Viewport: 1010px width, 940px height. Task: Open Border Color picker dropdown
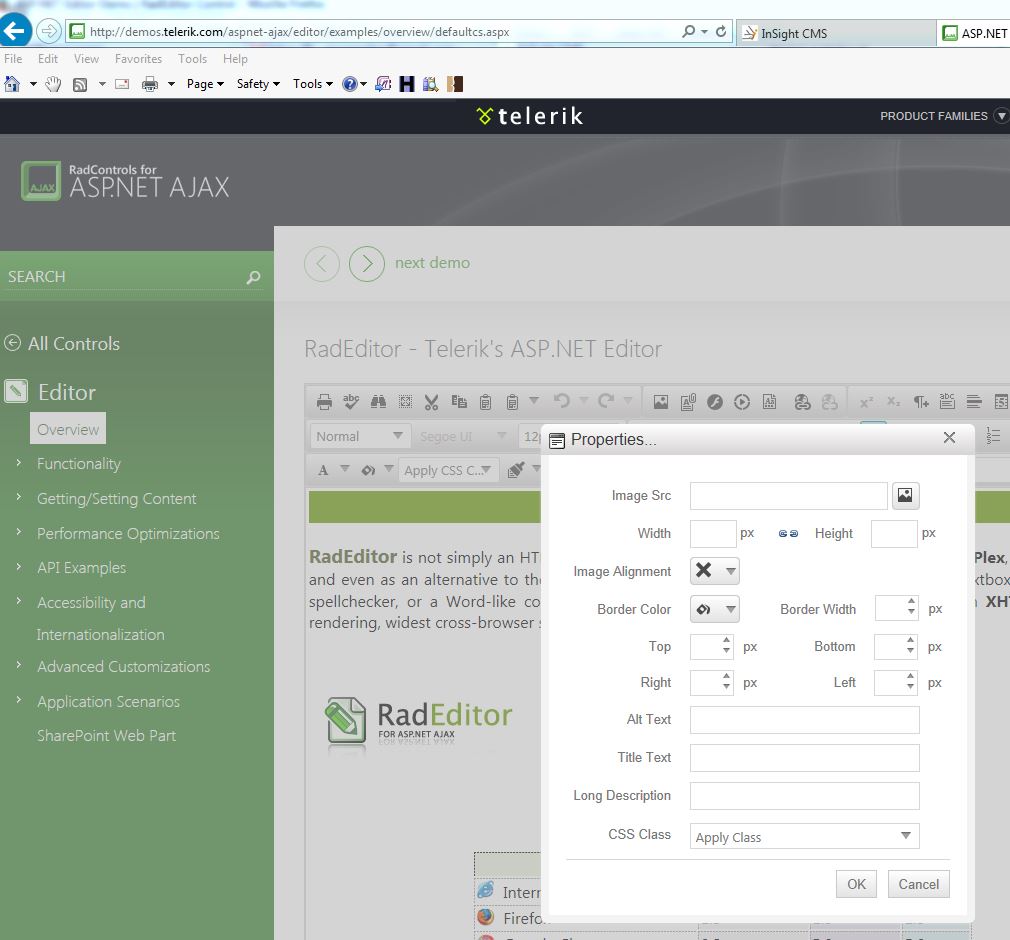[x=730, y=609]
